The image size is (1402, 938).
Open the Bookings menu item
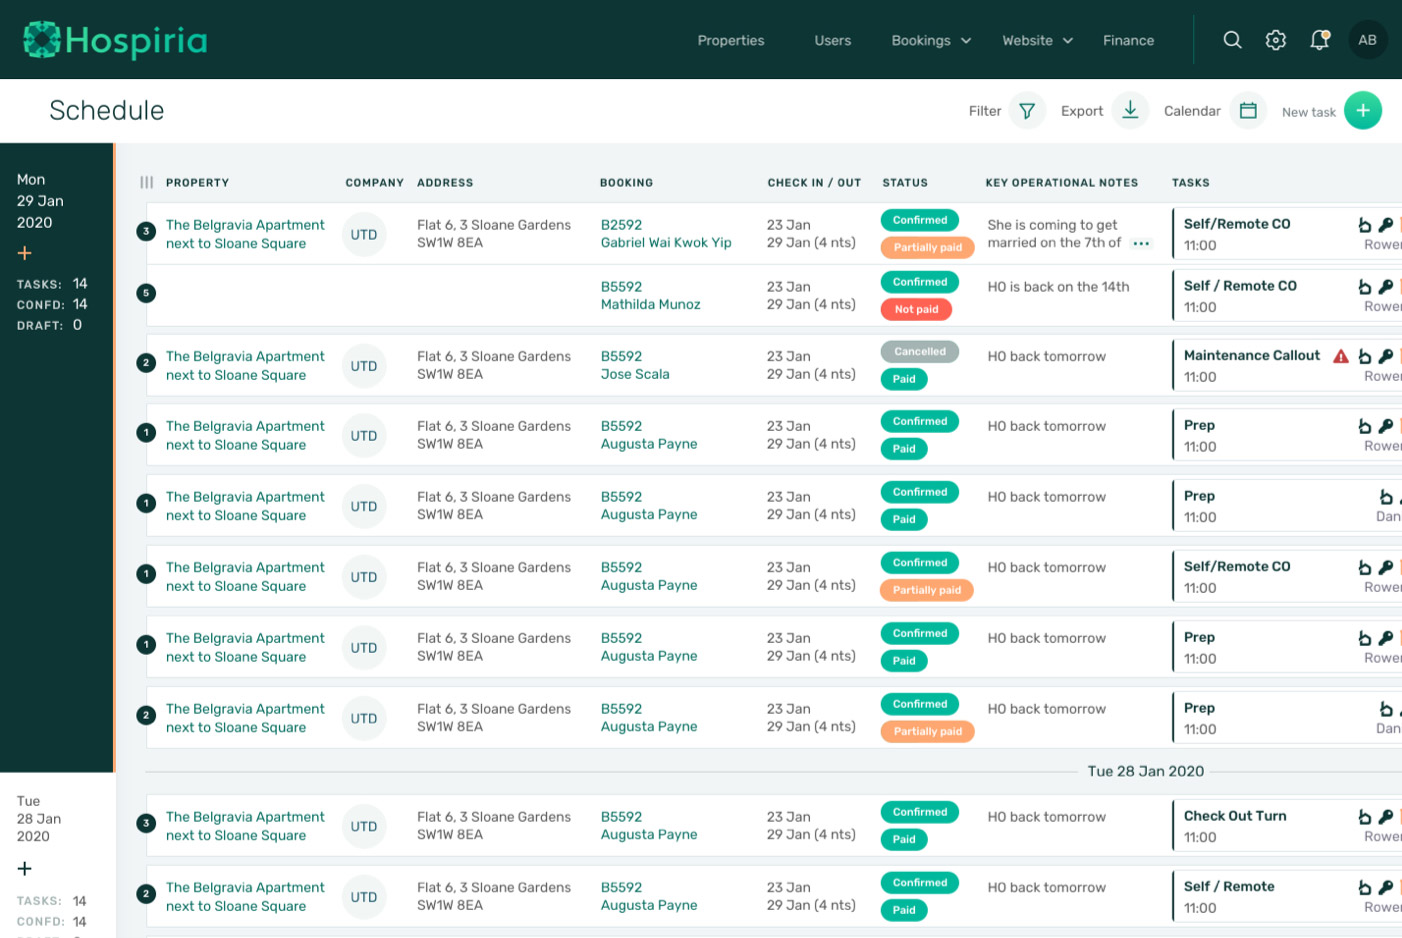[921, 40]
